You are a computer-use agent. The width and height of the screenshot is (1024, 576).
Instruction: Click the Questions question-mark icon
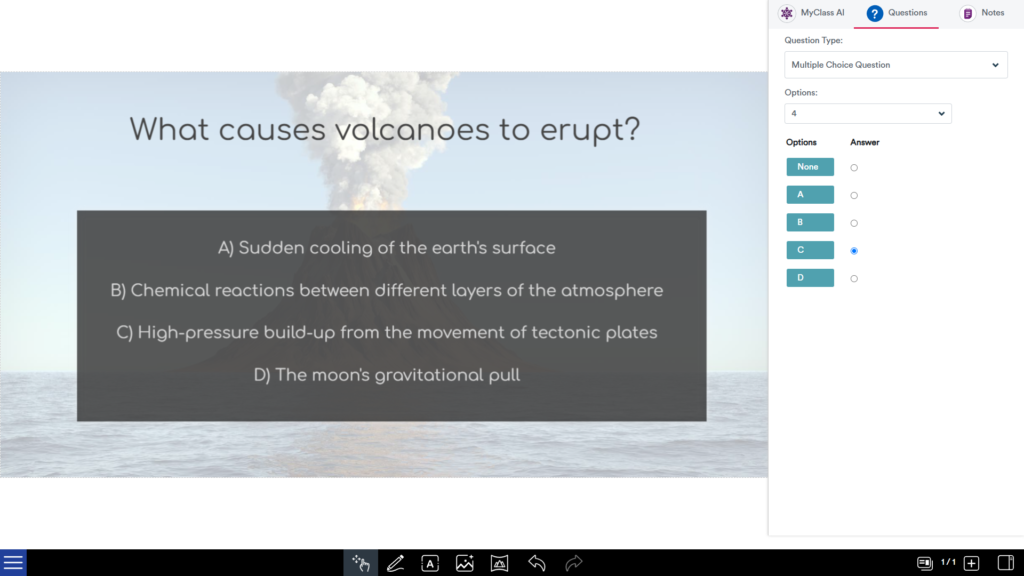click(x=874, y=13)
